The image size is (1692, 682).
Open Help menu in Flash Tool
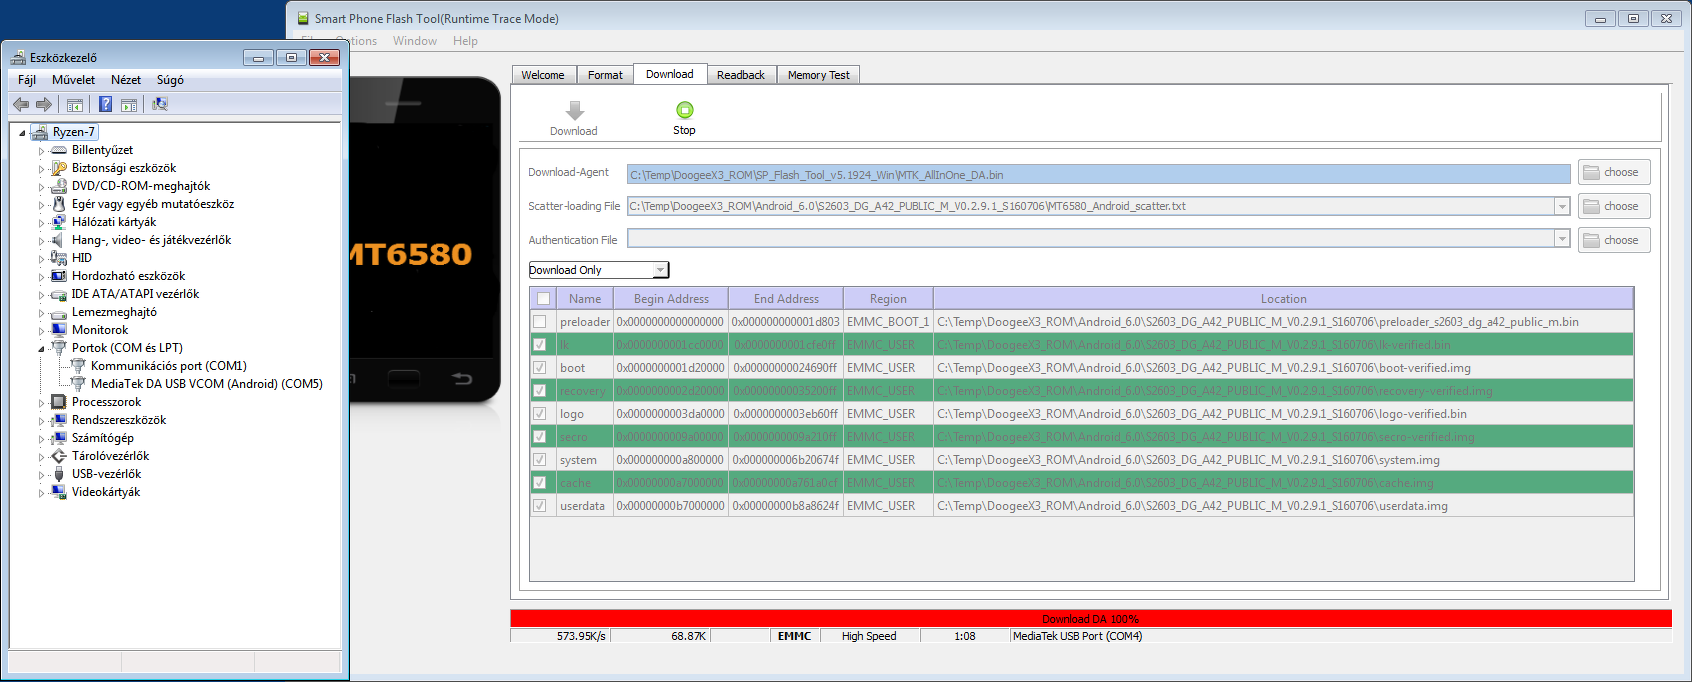(465, 41)
